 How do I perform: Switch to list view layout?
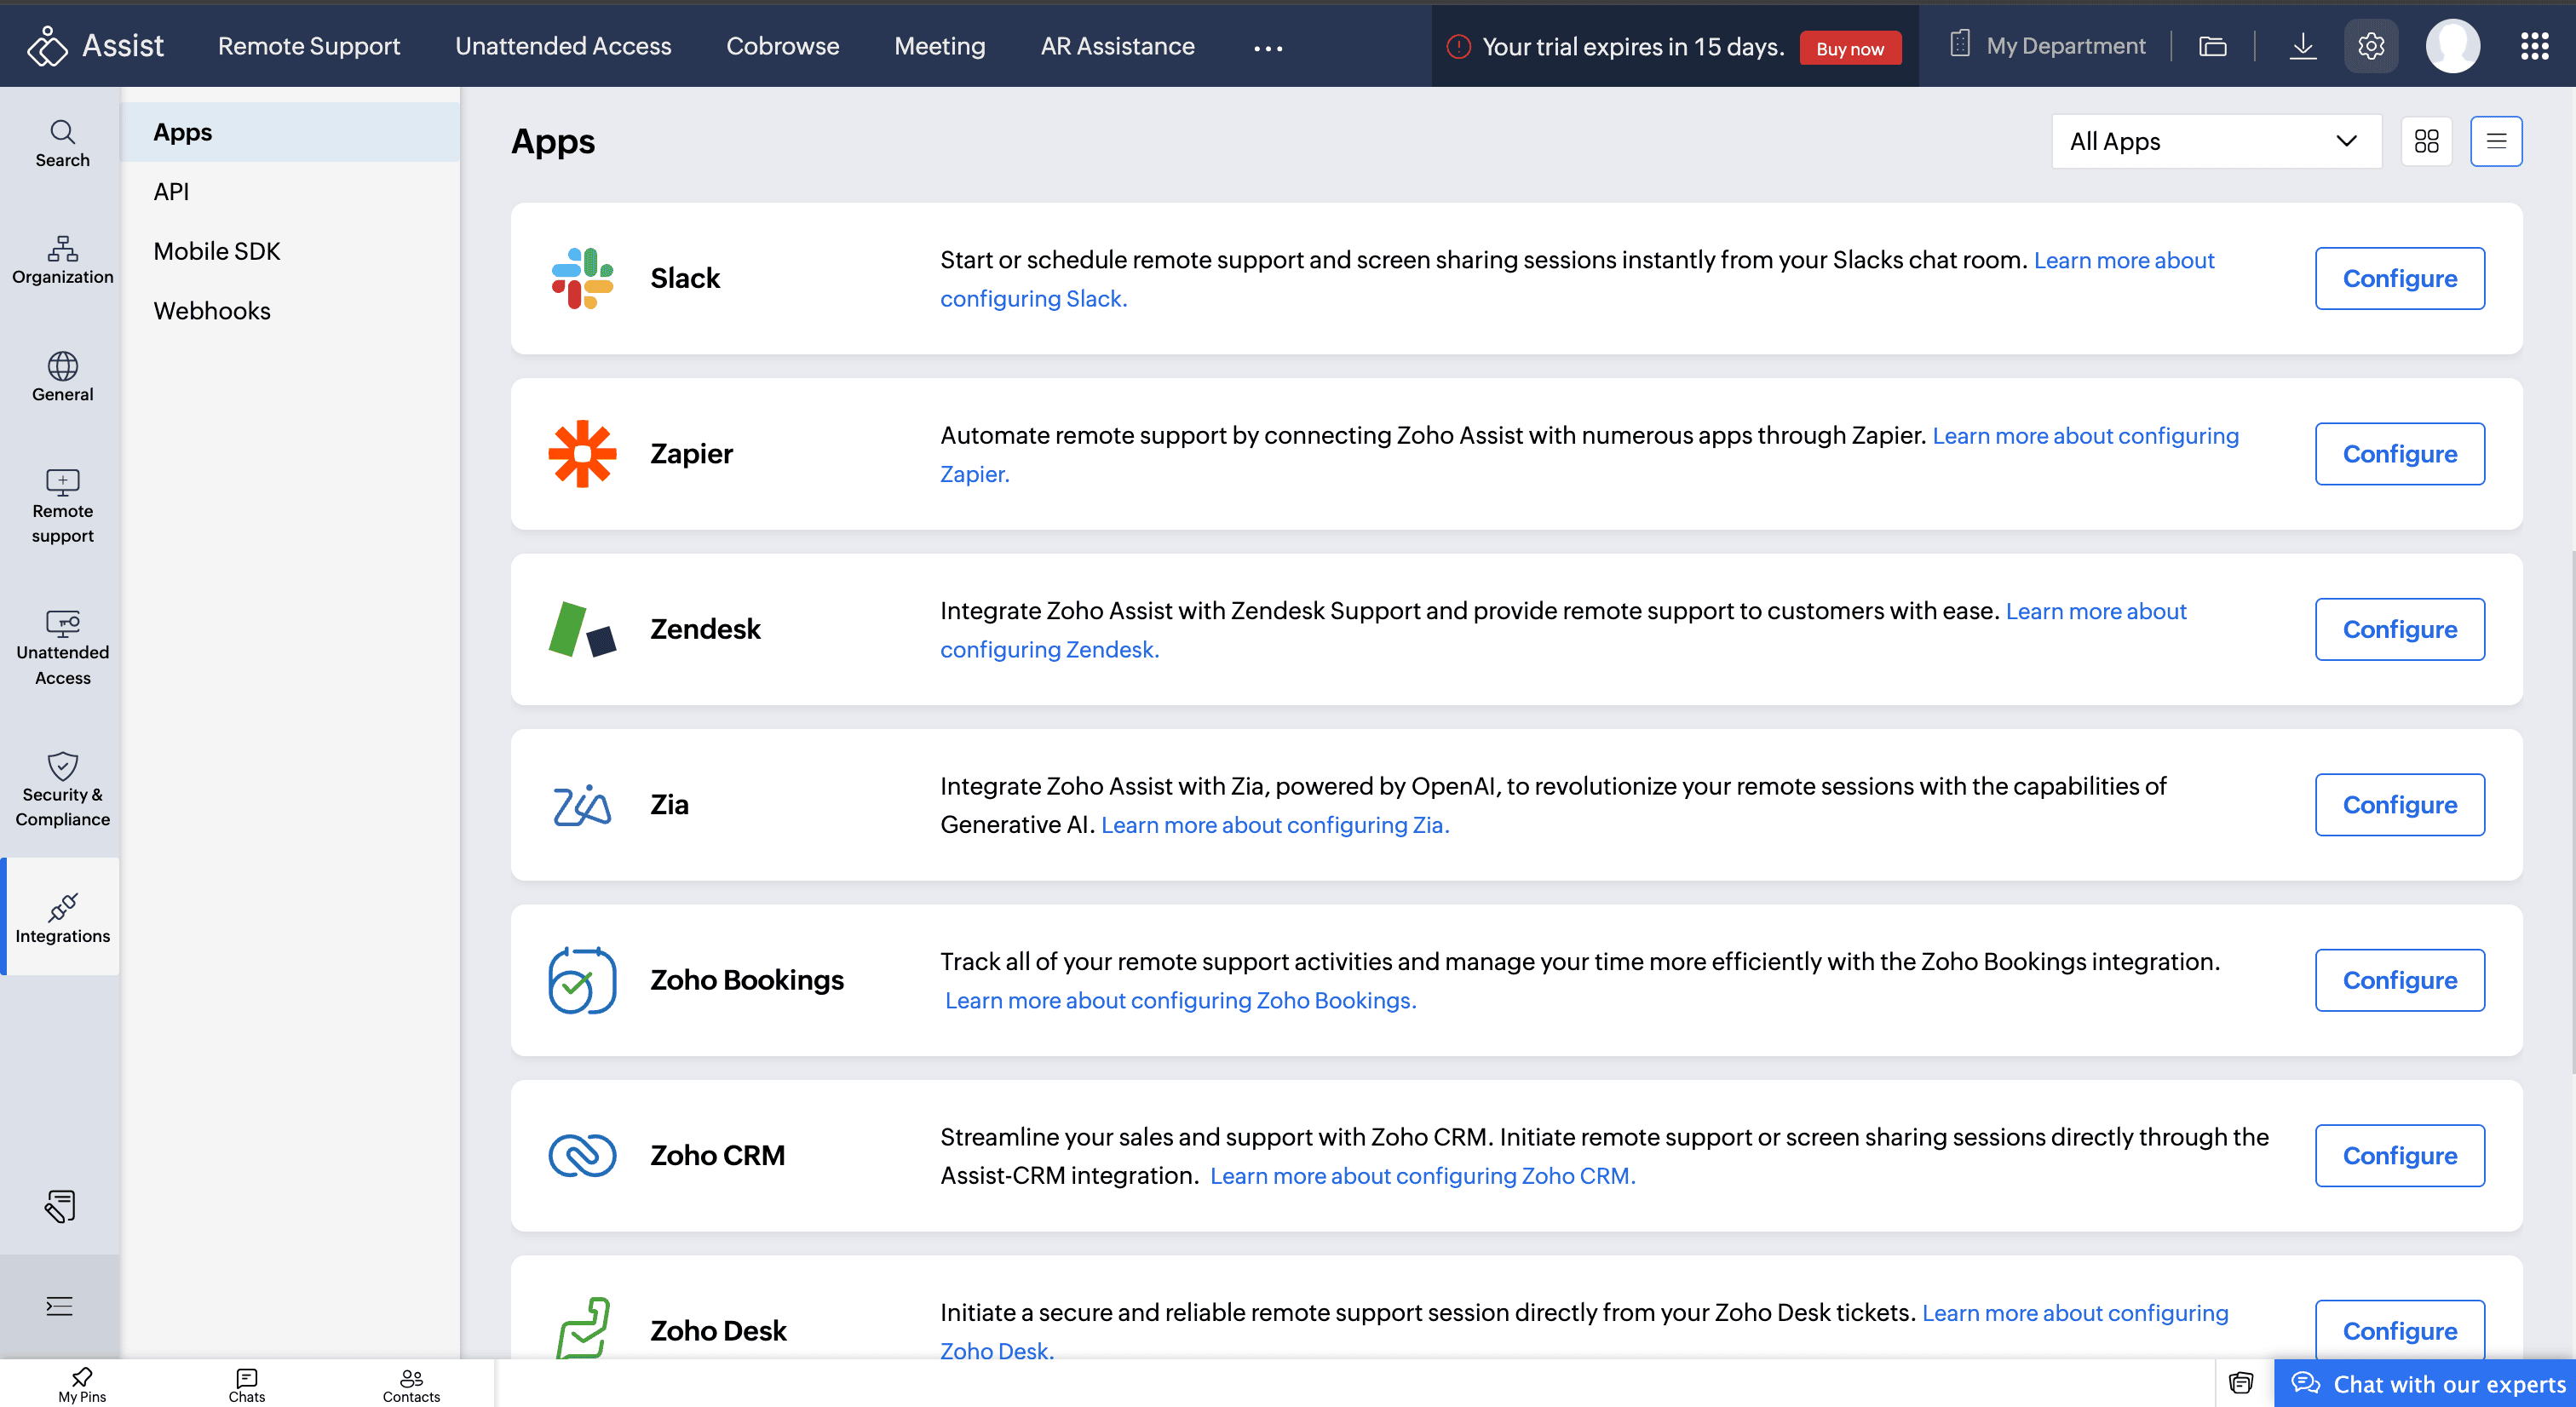2496,141
